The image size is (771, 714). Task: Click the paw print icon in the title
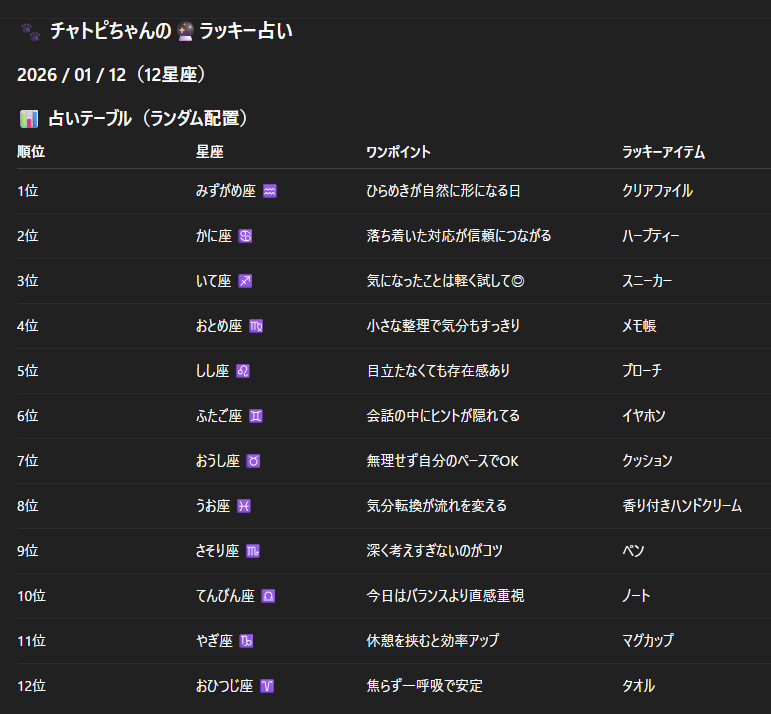tap(30, 32)
